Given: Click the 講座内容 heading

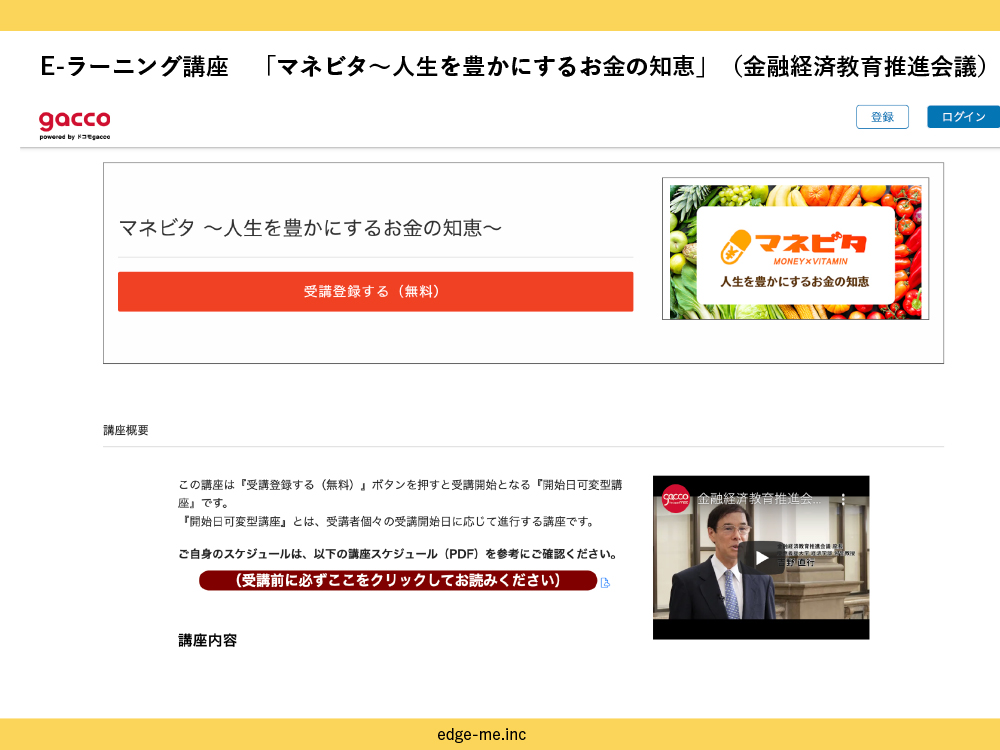Looking at the screenshot, I should [207, 640].
